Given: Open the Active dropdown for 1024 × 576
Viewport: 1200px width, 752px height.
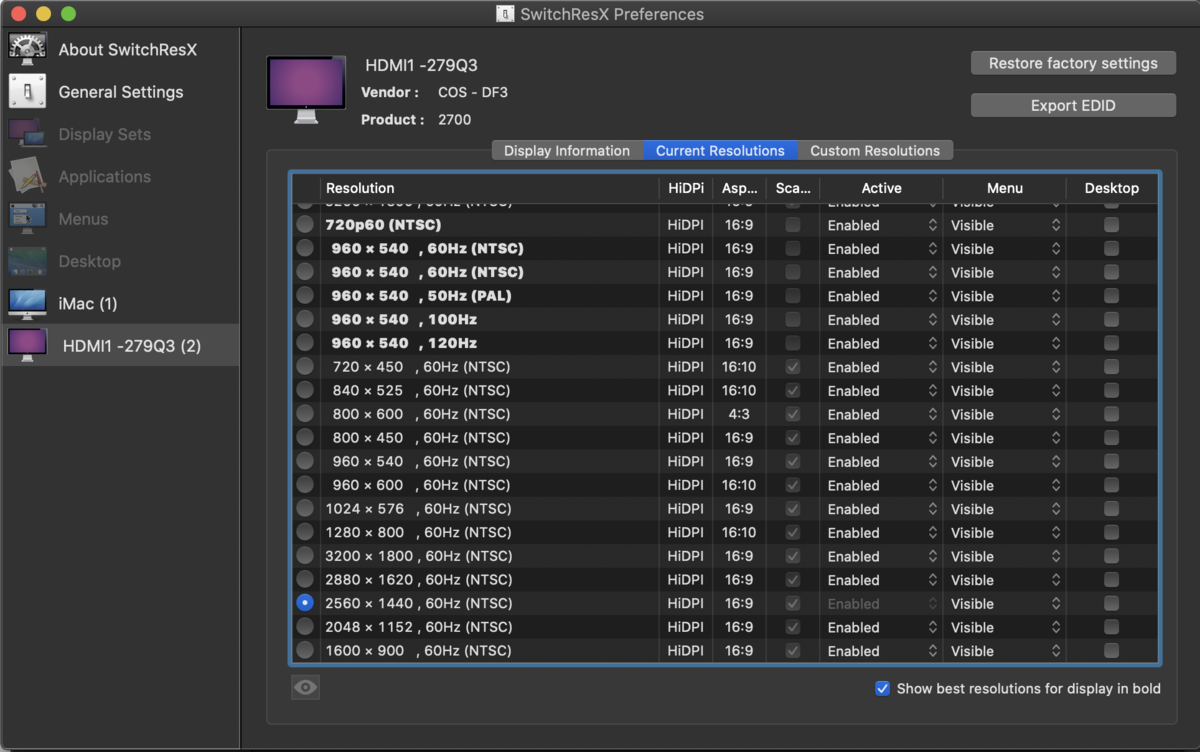Looking at the screenshot, I should tap(881, 509).
